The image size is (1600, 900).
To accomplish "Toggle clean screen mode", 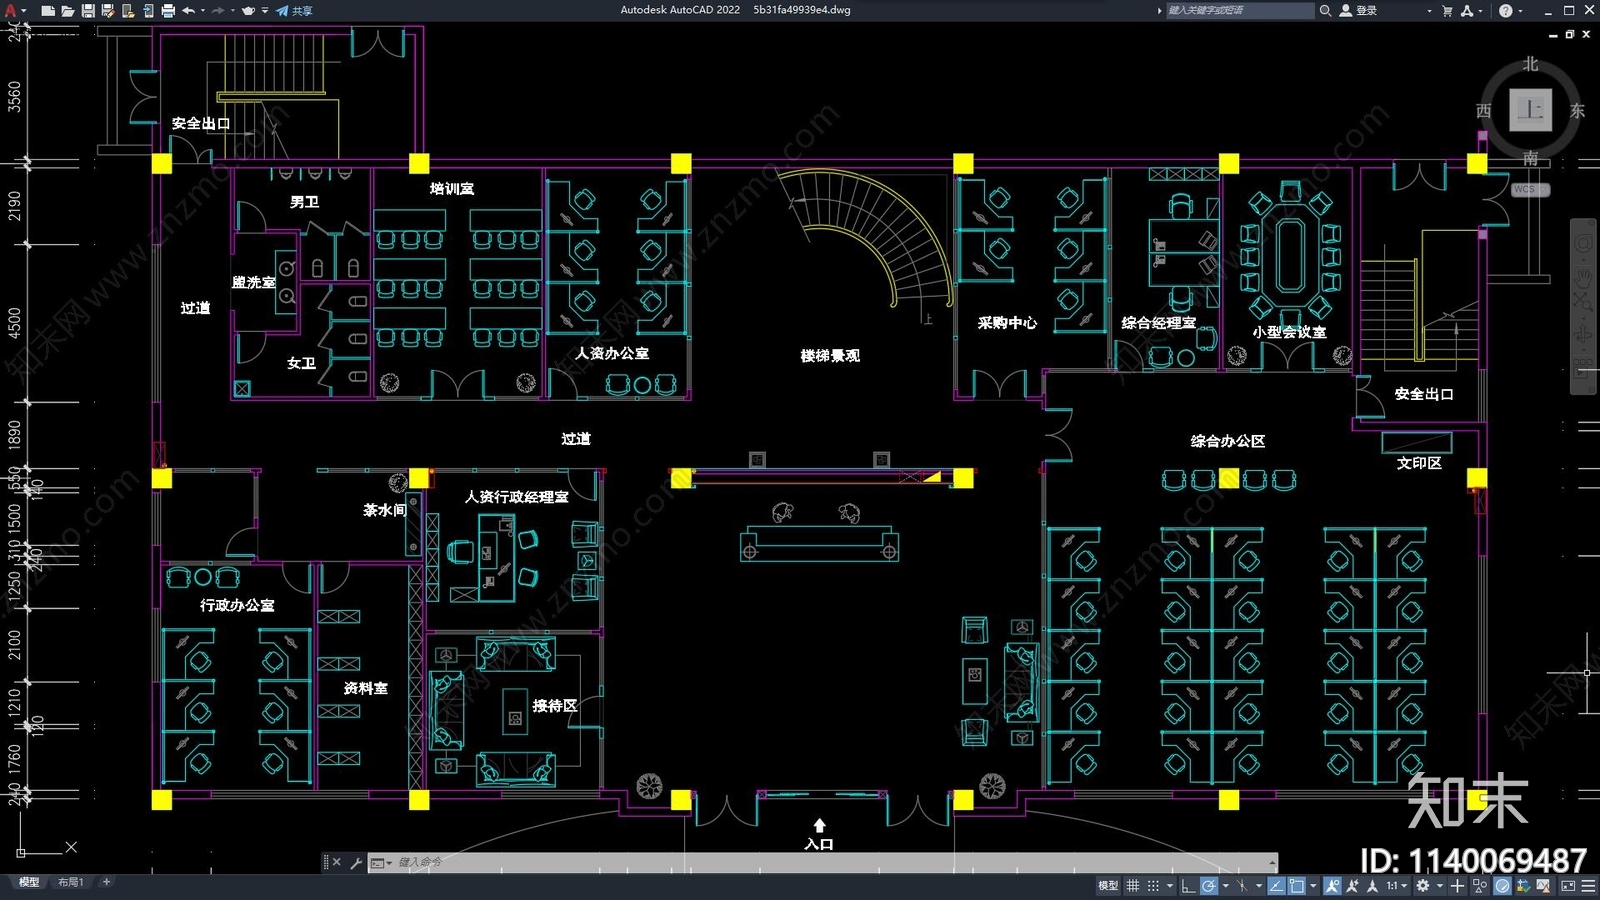I will point(1568,886).
